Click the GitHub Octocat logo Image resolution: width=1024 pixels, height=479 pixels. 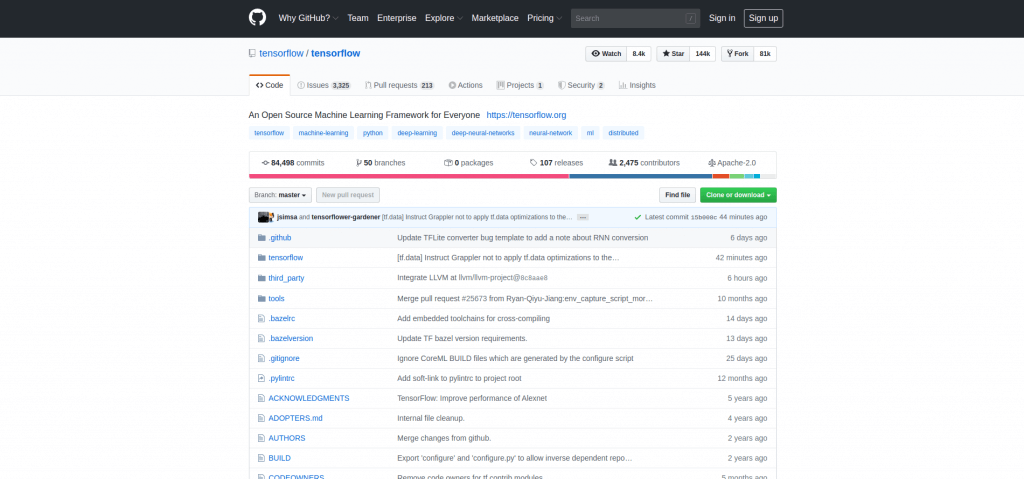pyautogui.click(x=257, y=18)
